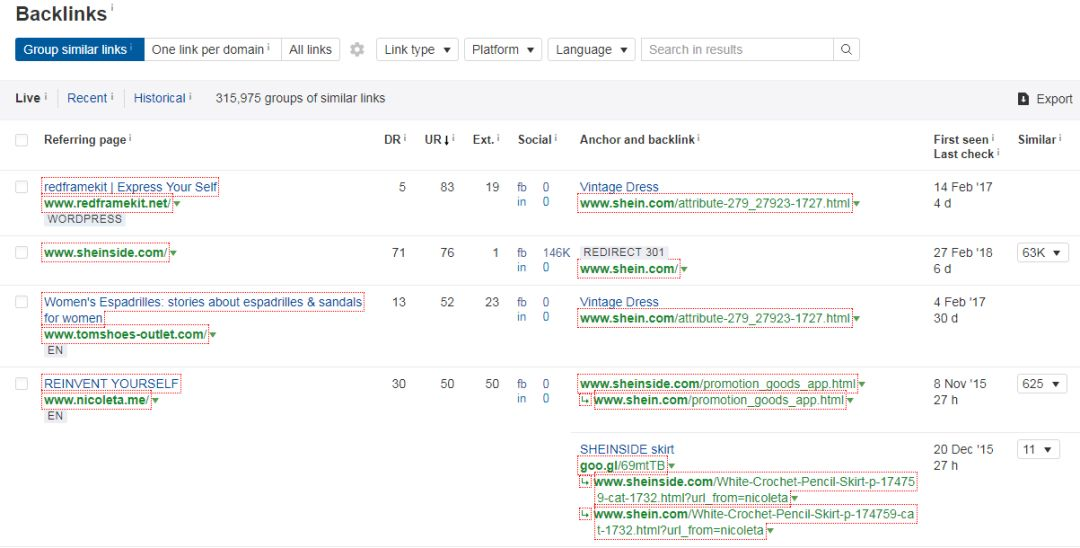
Task: Open the arrow menu next to www.redframekit.net/
Action: coord(177,204)
